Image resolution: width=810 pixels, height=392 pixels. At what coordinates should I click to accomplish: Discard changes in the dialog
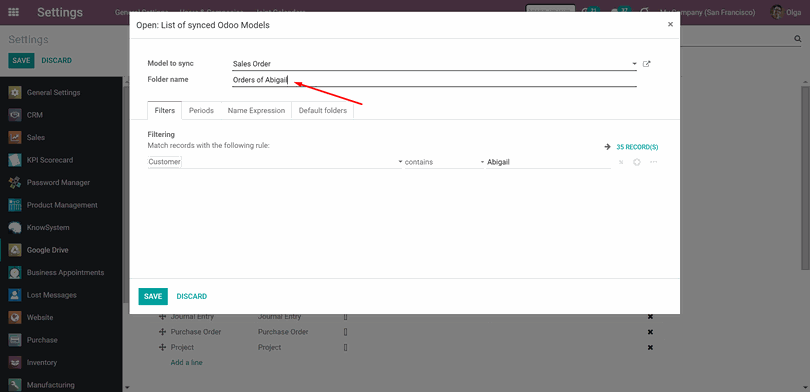click(192, 296)
